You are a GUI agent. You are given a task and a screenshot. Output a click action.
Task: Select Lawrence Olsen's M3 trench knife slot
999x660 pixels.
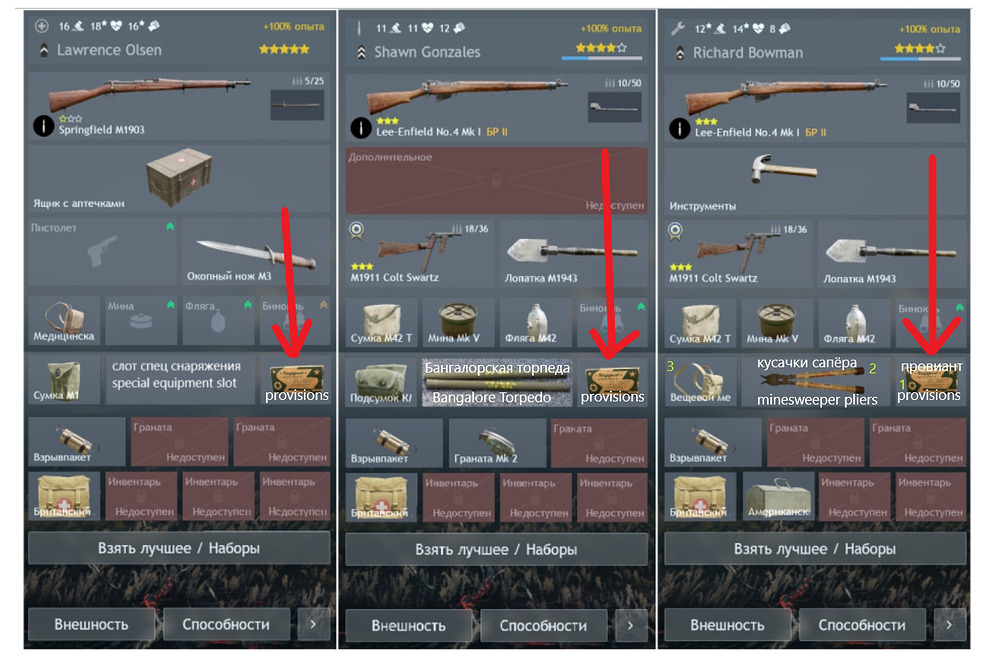click(255, 252)
